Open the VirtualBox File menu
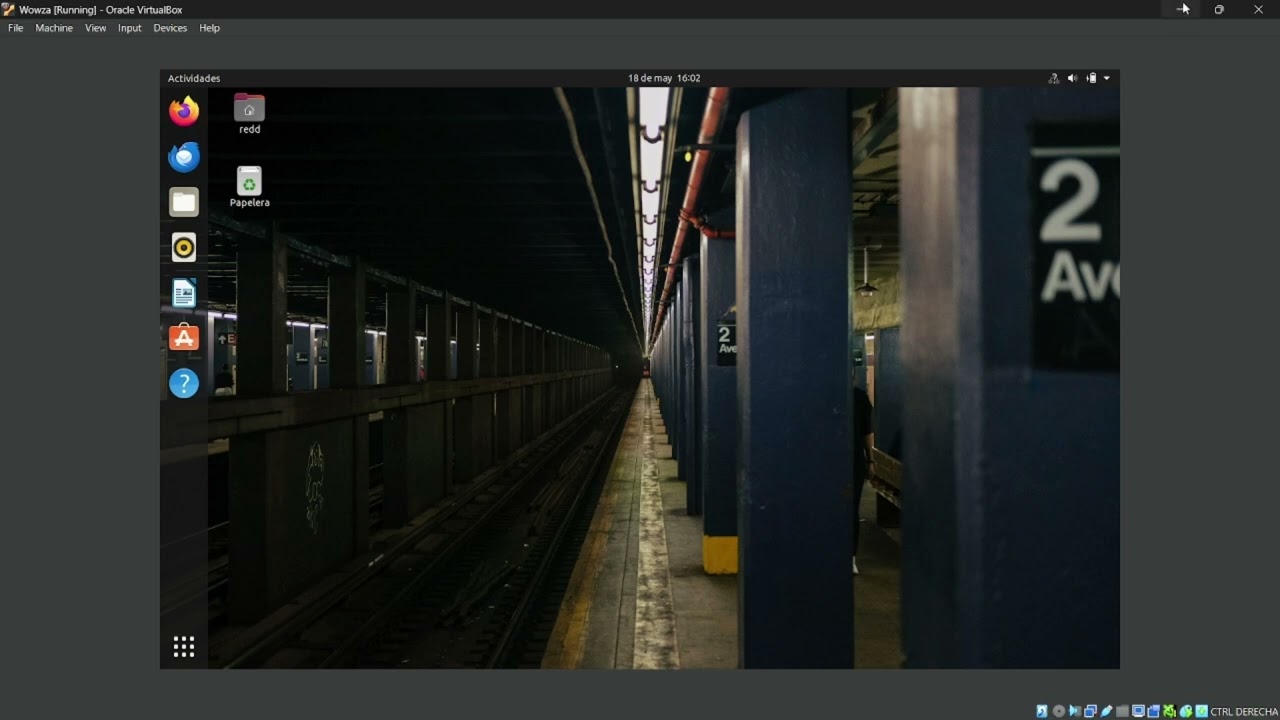1280x720 pixels. pos(16,28)
